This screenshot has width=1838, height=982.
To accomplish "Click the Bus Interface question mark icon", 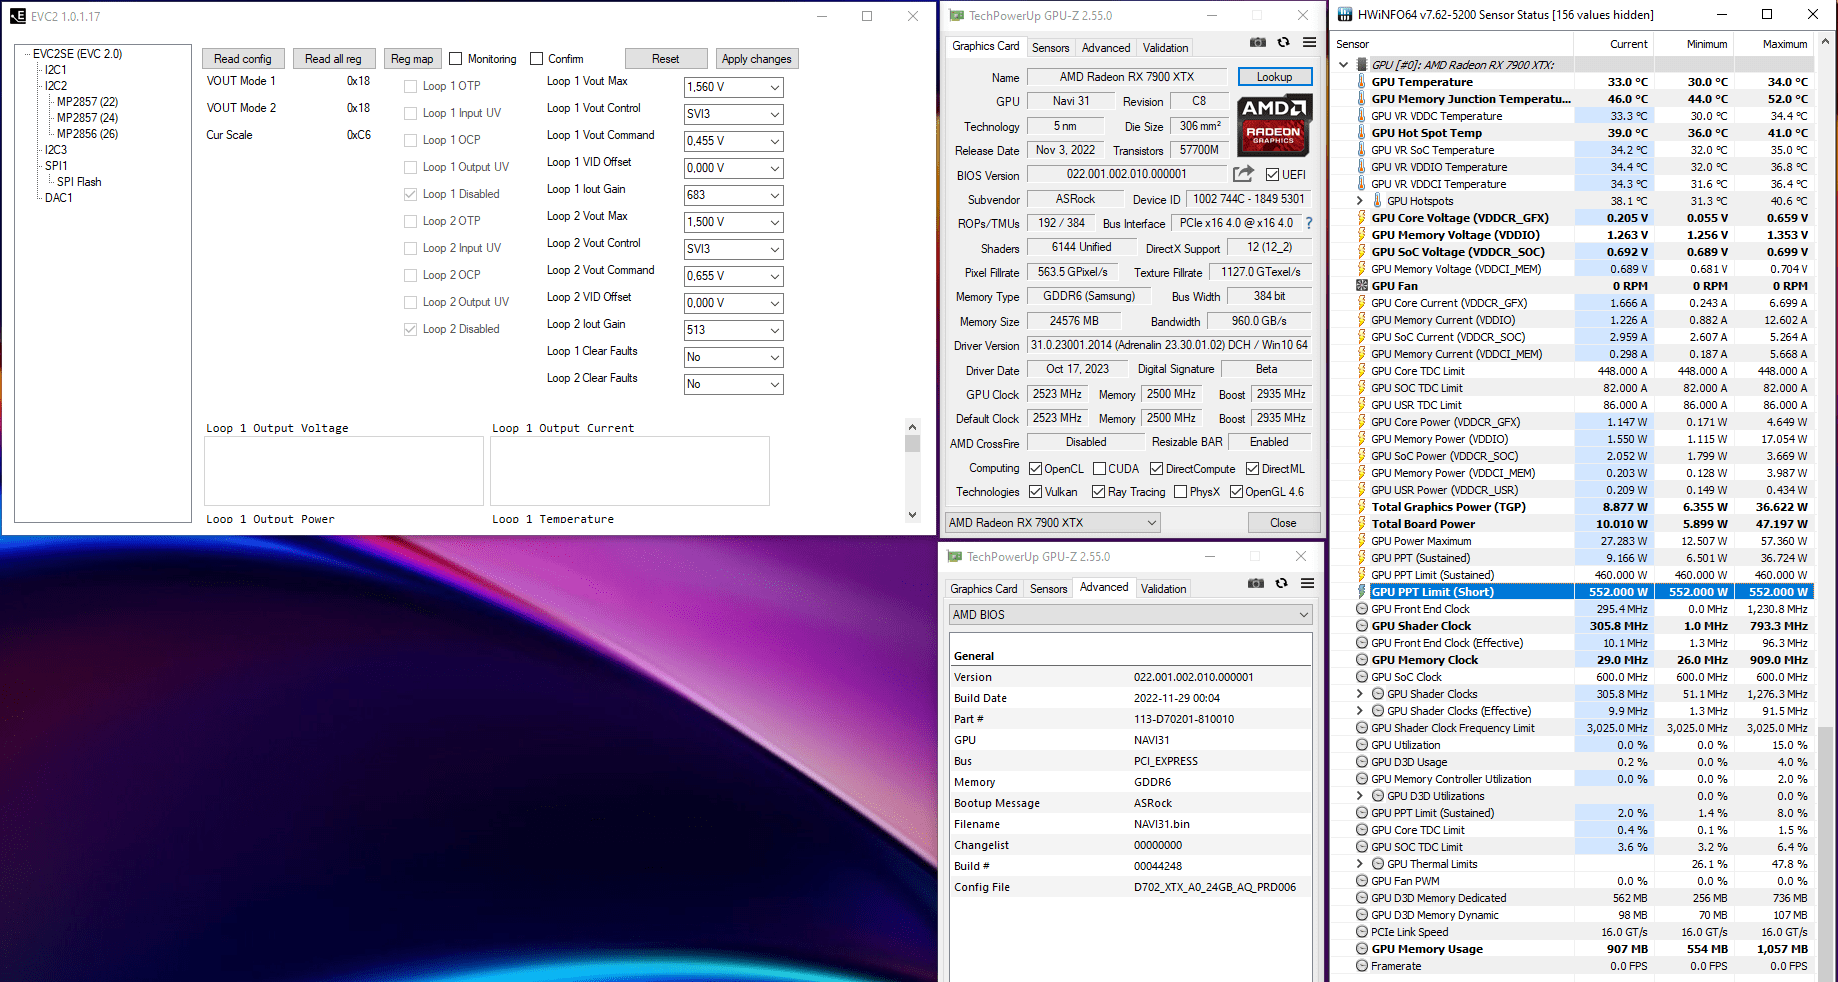I will 1309,223.
